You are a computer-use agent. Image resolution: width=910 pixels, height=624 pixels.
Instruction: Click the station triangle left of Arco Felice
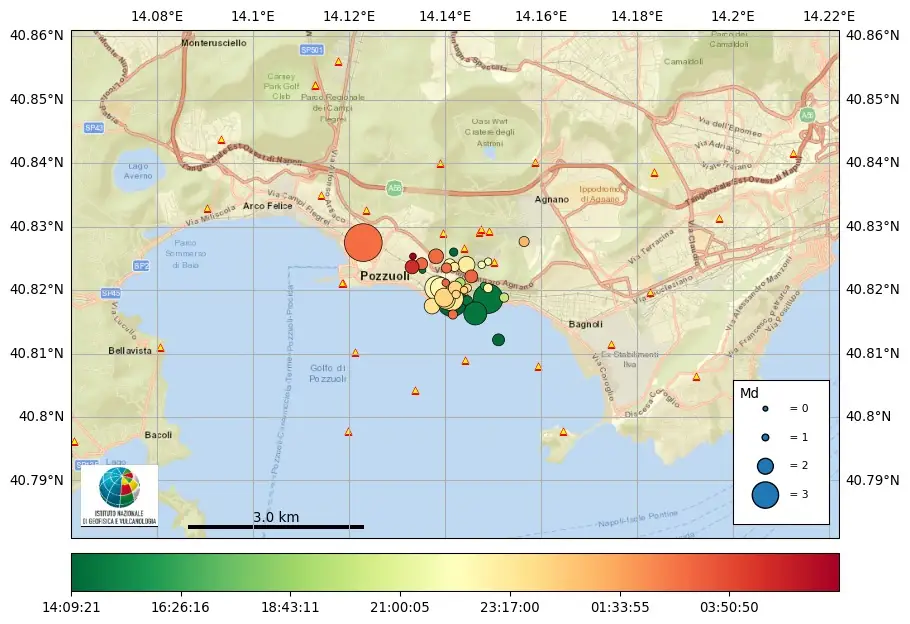pos(207,209)
